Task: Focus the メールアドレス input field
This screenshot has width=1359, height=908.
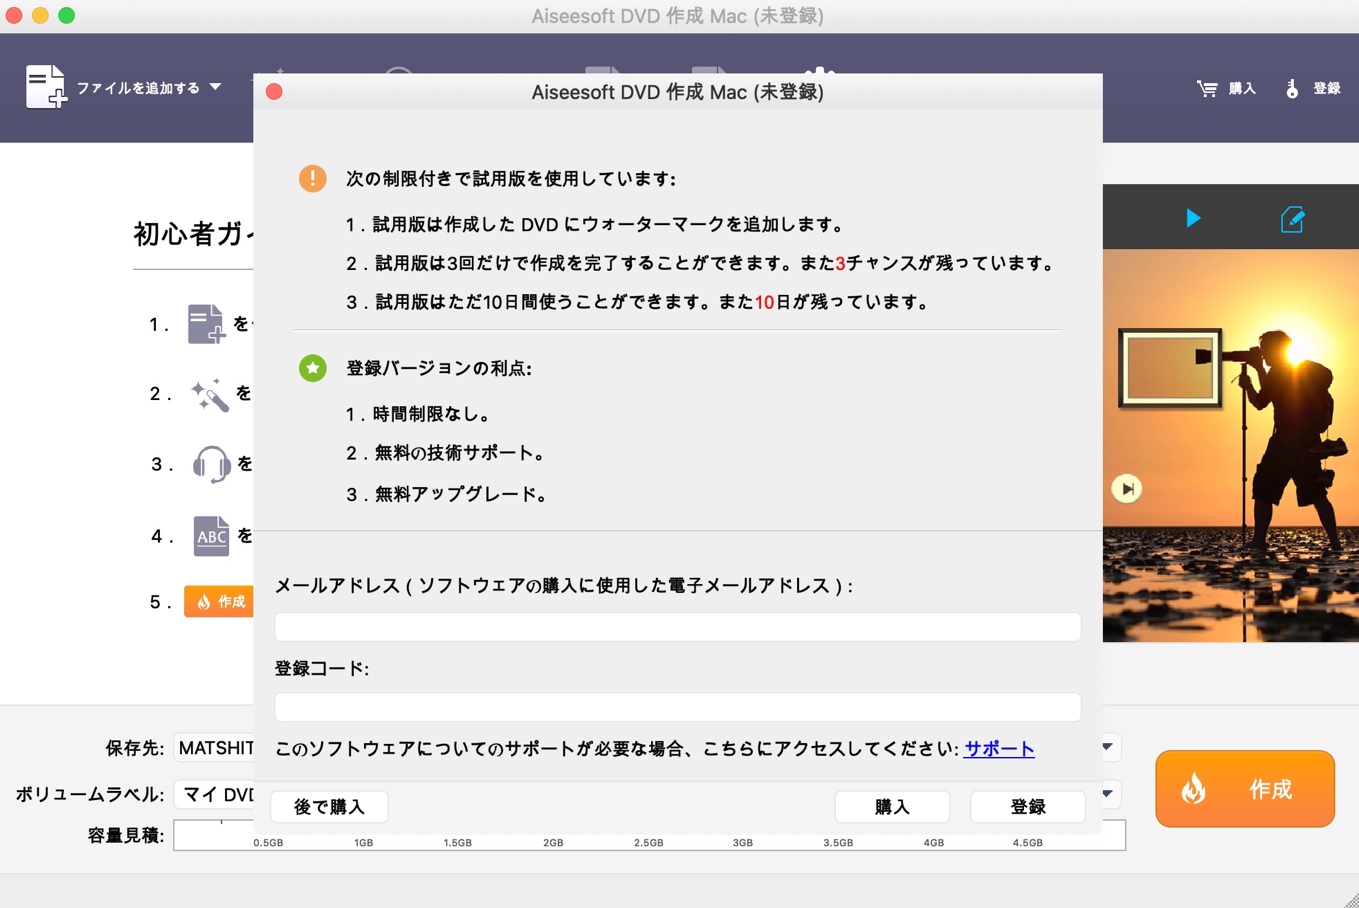Action: (x=678, y=627)
